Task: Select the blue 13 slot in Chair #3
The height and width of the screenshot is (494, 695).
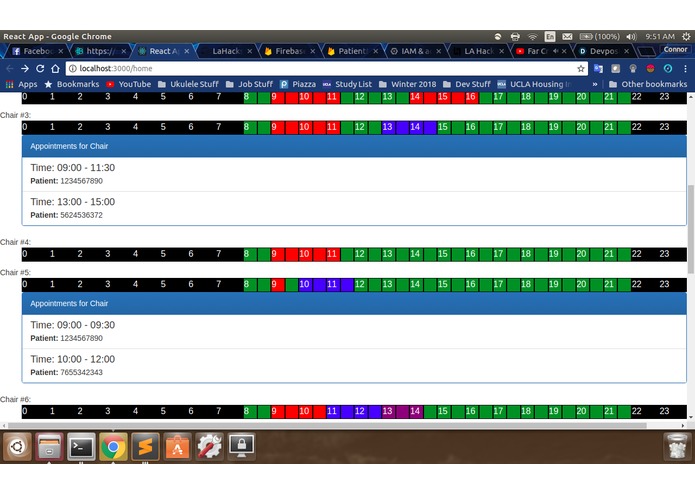Action: point(389,127)
